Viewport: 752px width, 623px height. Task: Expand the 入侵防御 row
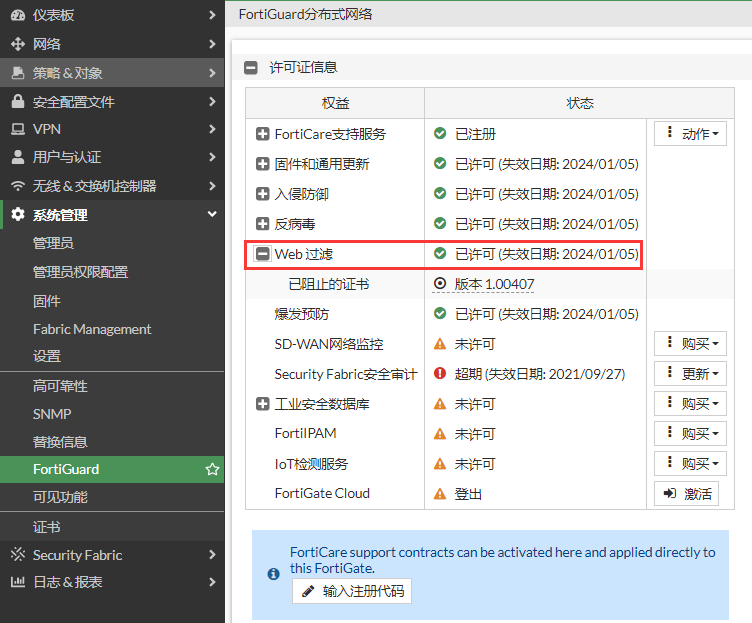(x=263, y=194)
